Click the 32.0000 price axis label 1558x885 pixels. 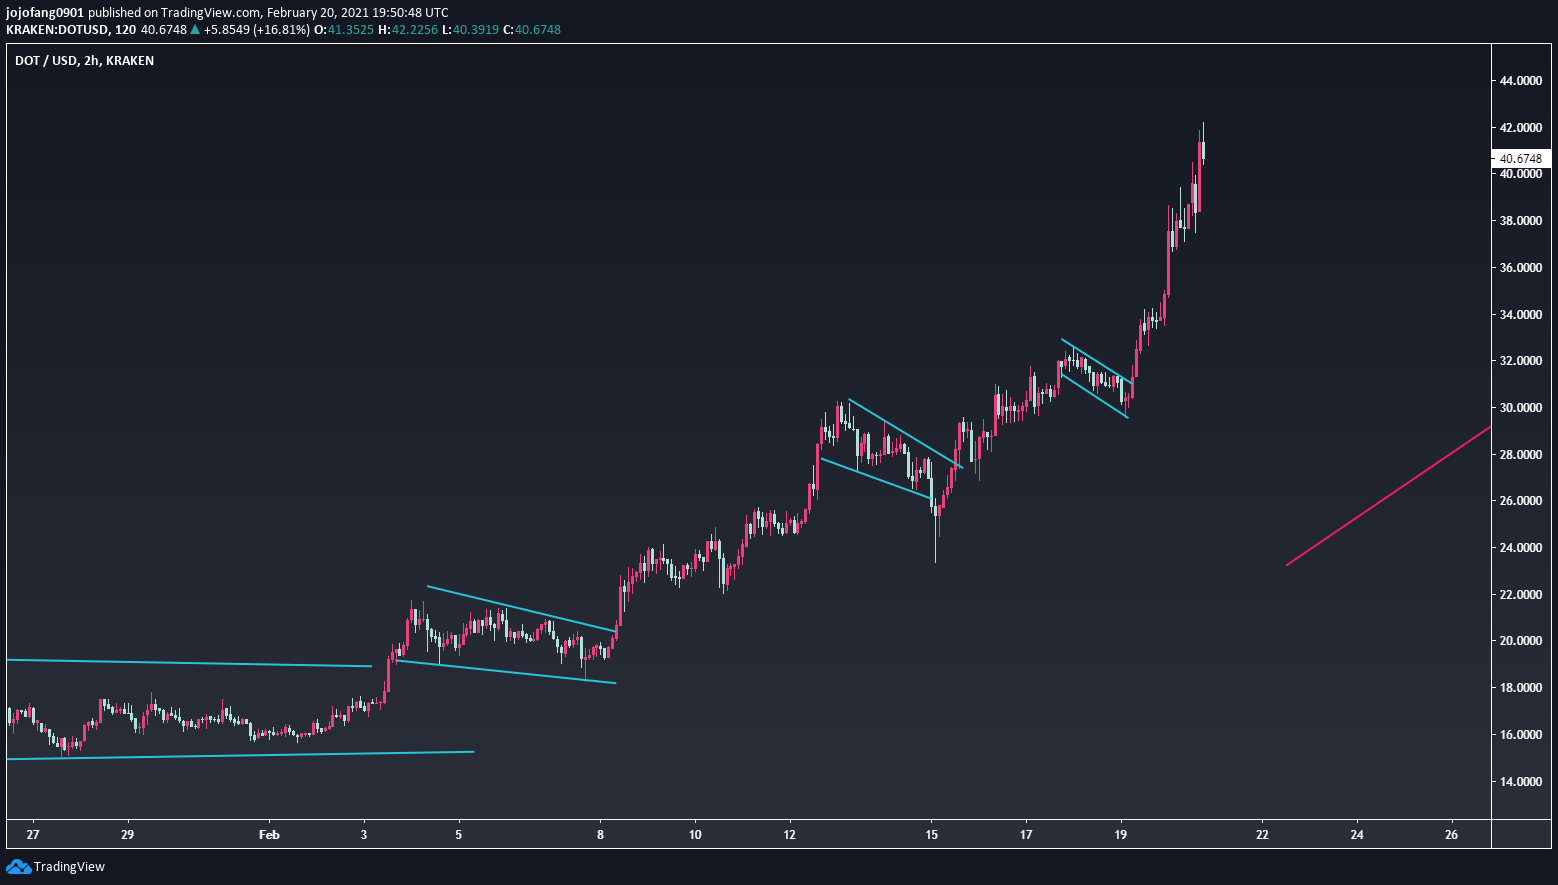(1521, 361)
